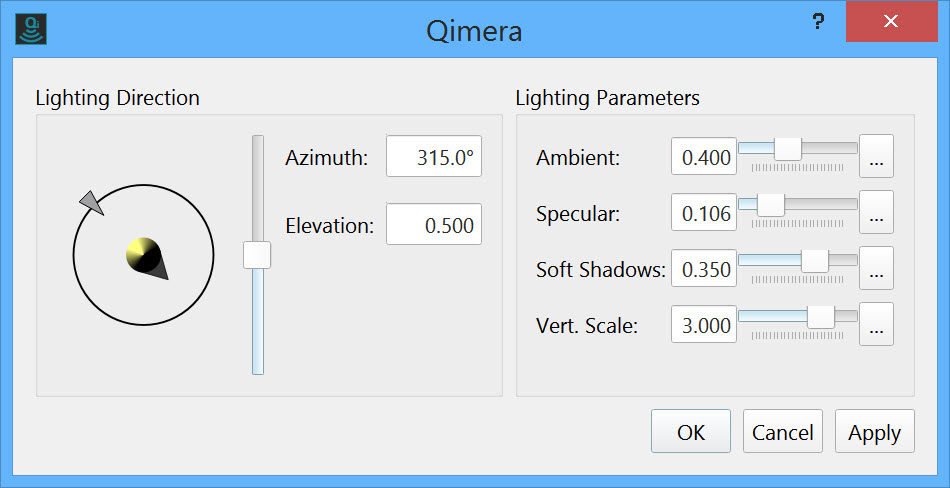Open the Specular options ellipsis button

pos(876,213)
